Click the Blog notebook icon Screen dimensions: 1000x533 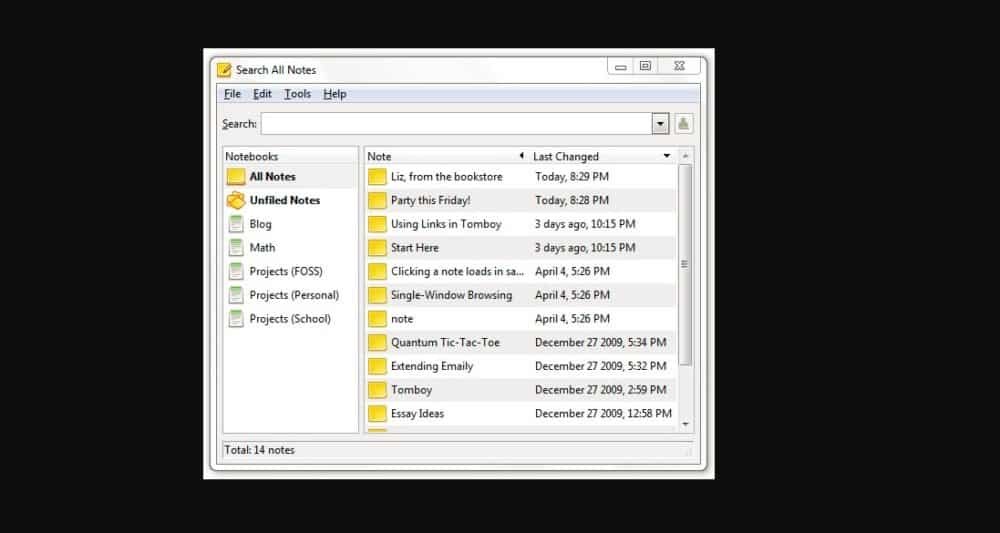[236, 224]
